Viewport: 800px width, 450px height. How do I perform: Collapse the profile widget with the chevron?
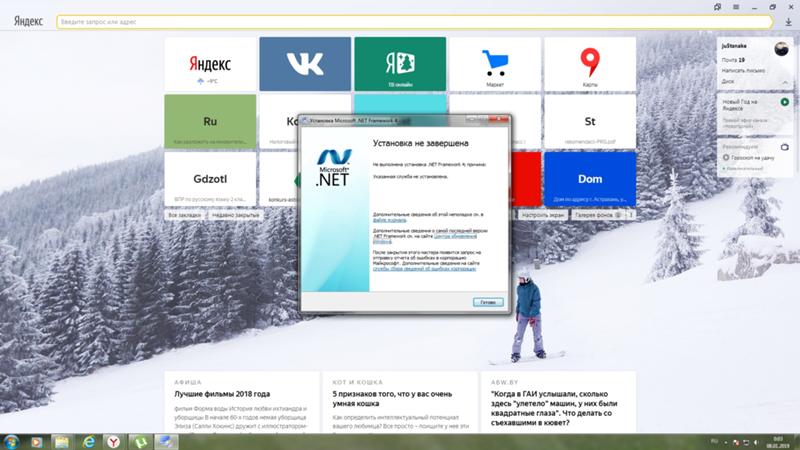coord(785,82)
